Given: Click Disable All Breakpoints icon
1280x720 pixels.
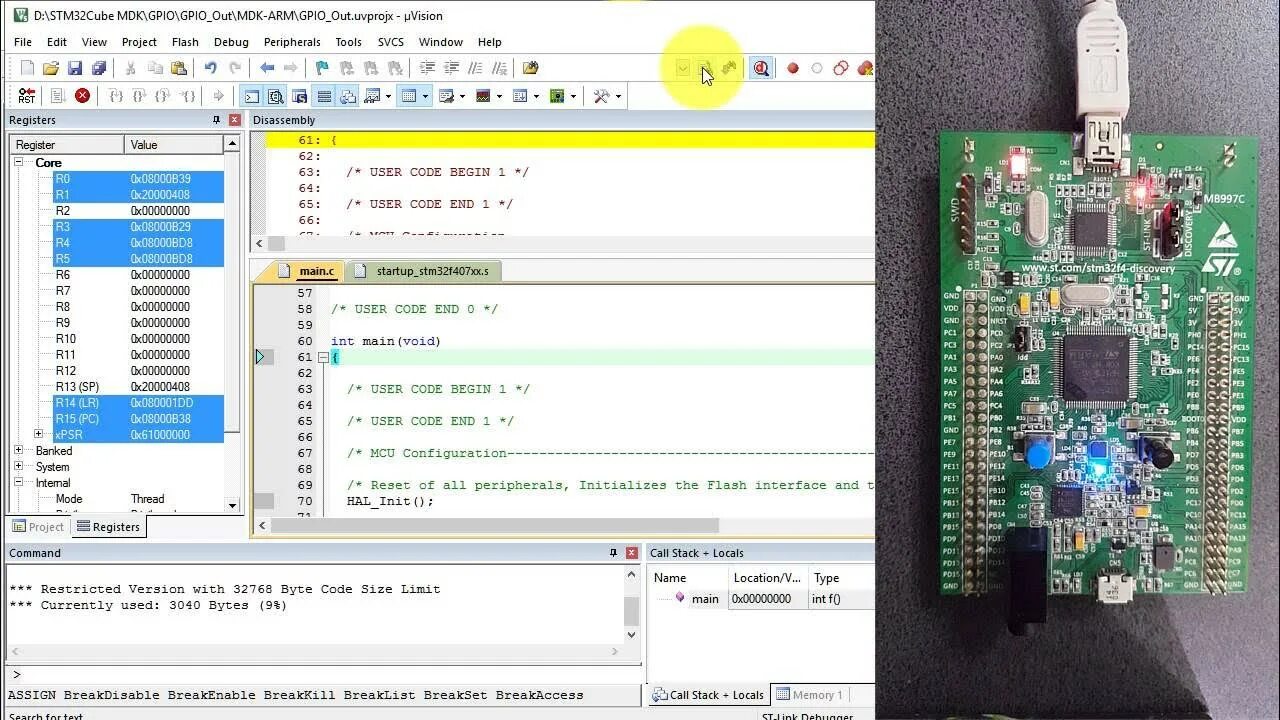Looking at the screenshot, I should pos(840,68).
